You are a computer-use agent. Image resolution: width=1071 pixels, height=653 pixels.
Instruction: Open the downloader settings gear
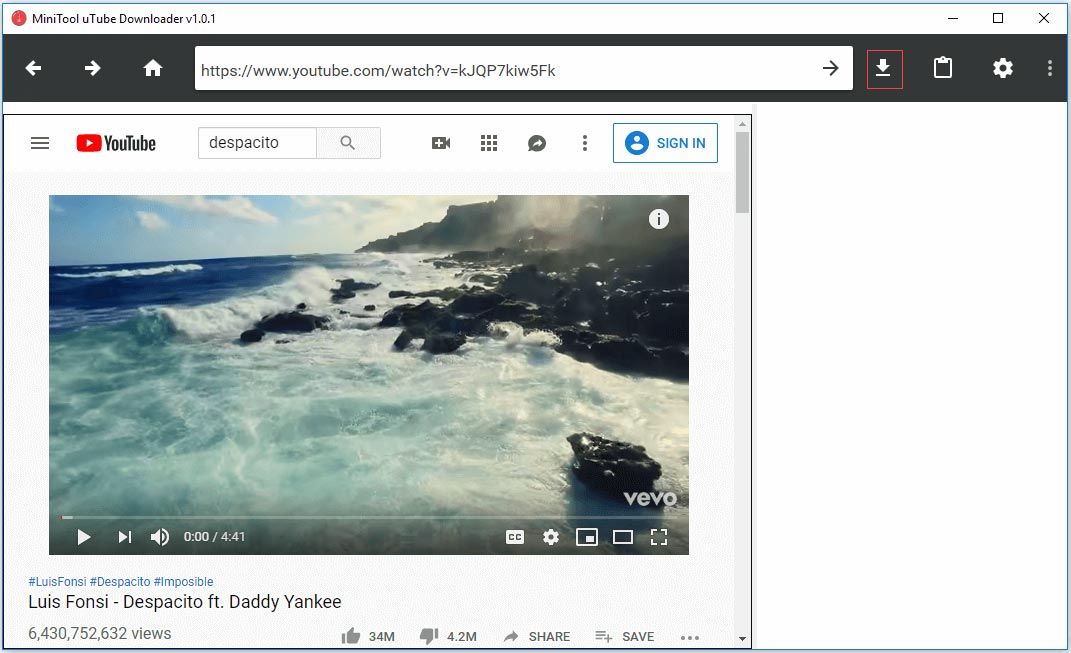coord(1003,68)
